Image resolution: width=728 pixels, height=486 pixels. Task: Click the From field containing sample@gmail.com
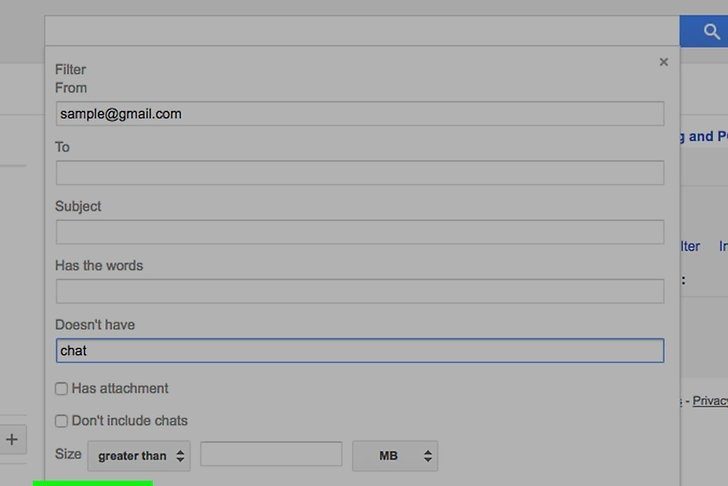coord(359,114)
